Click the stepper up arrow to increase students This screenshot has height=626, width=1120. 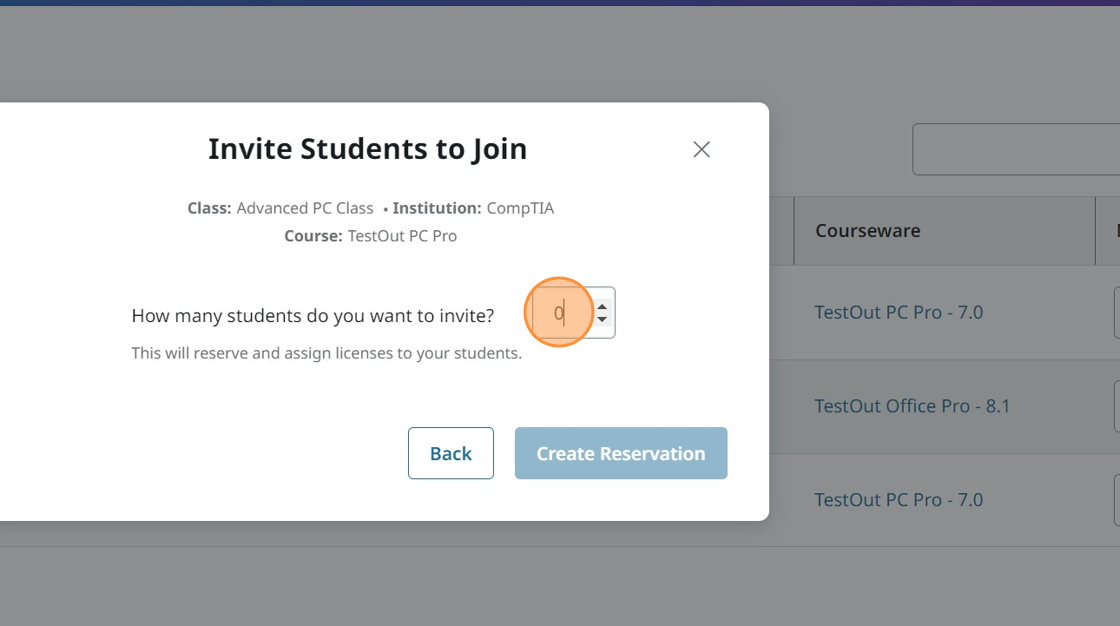[602, 304]
